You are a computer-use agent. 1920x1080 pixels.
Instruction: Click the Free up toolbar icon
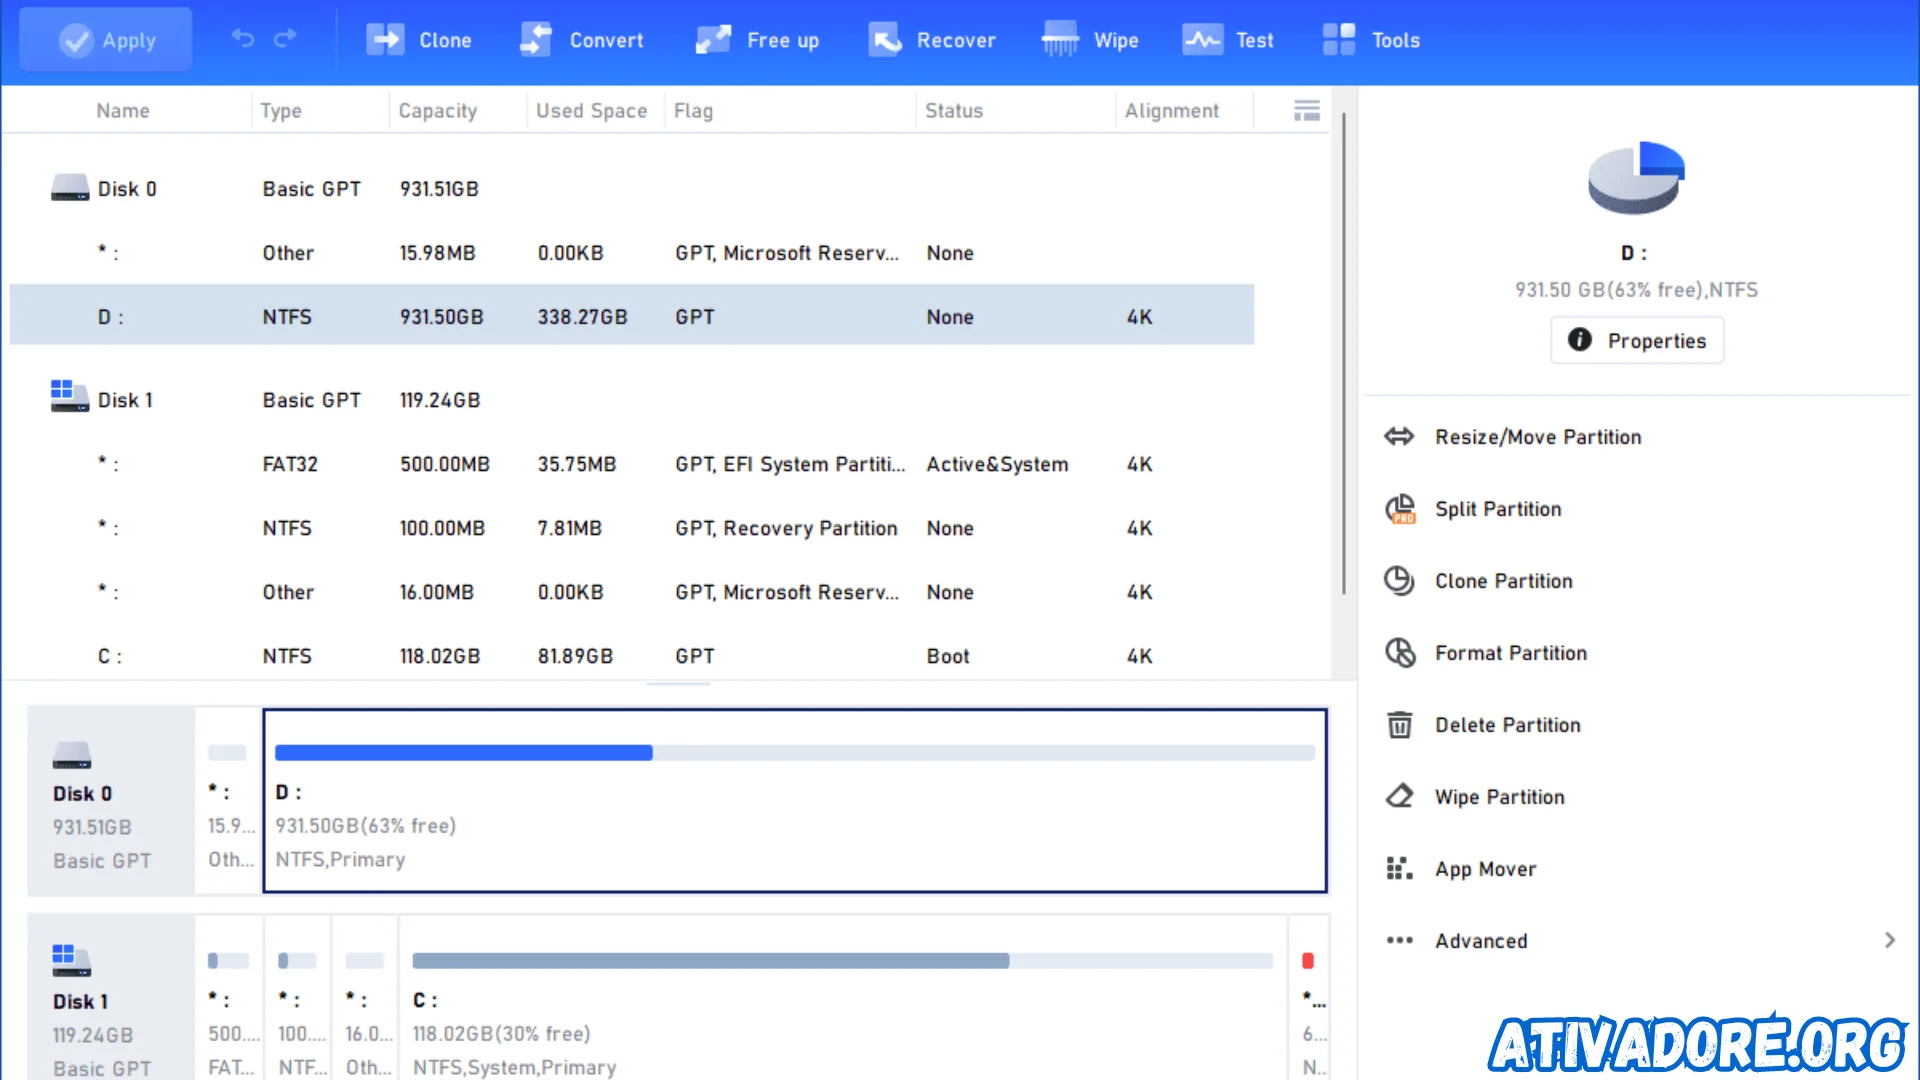click(758, 40)
